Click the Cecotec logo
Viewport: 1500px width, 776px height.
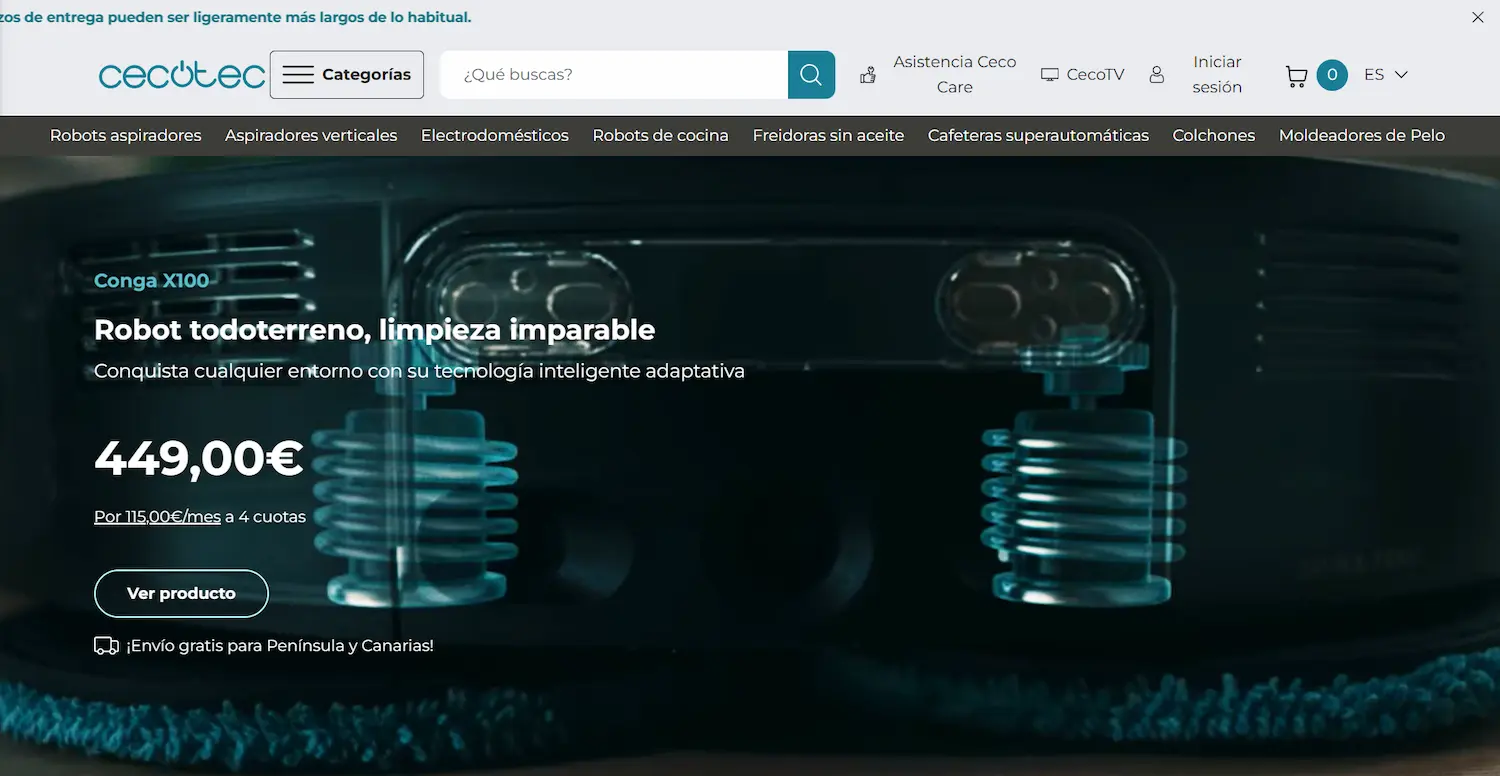[182, 75]
